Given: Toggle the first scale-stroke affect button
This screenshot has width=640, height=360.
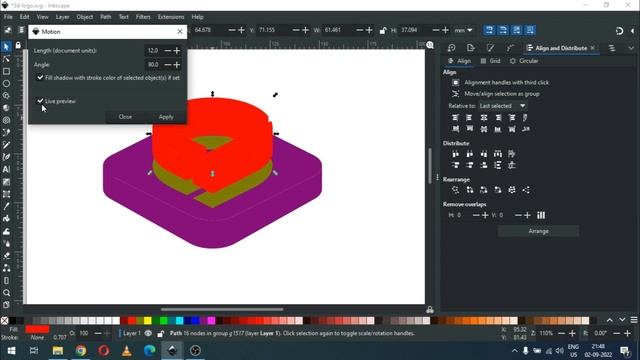Looking at the screenshot, I should pyautogui.click(x=489, y=30).
